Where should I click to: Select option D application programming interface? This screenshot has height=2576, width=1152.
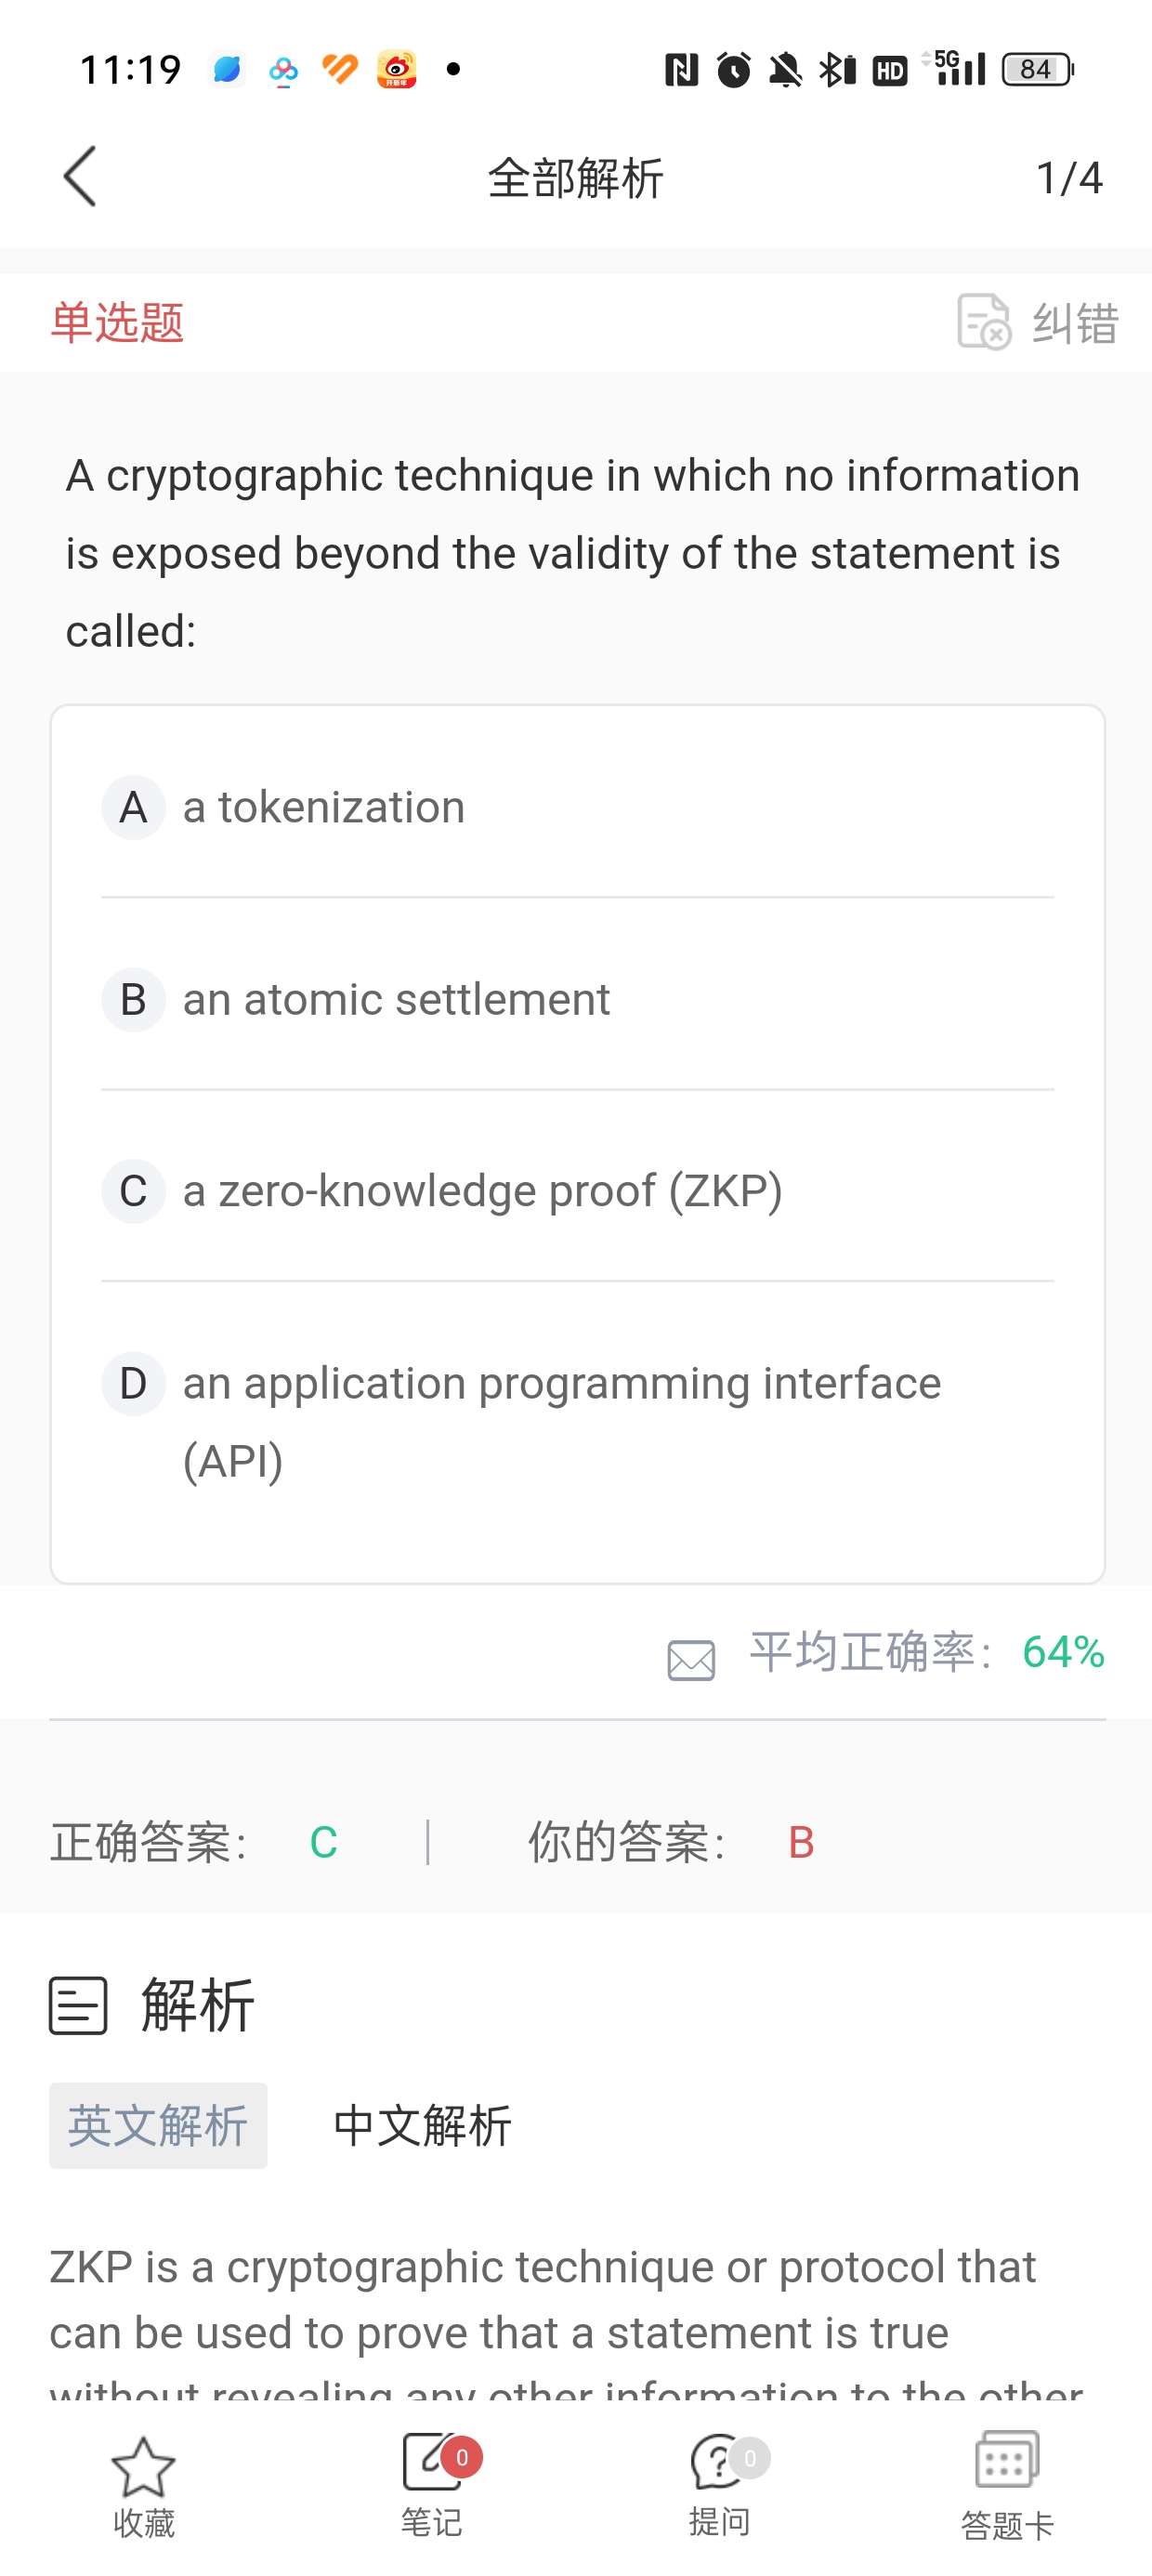560,1383
